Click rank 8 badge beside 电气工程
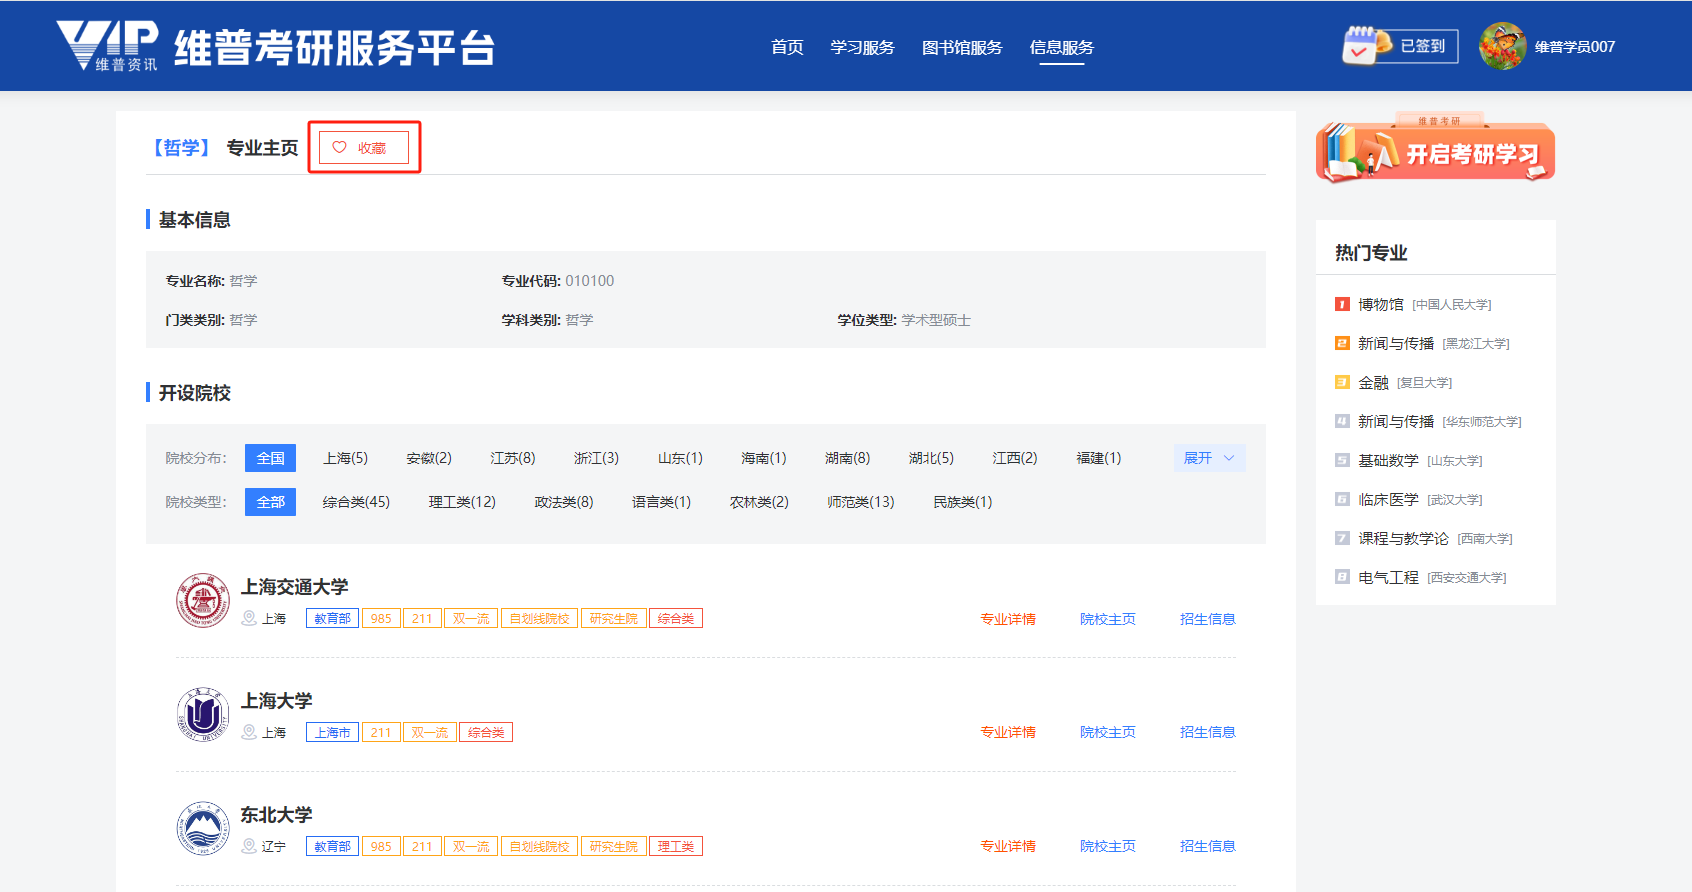 [x=1342, y=577]
